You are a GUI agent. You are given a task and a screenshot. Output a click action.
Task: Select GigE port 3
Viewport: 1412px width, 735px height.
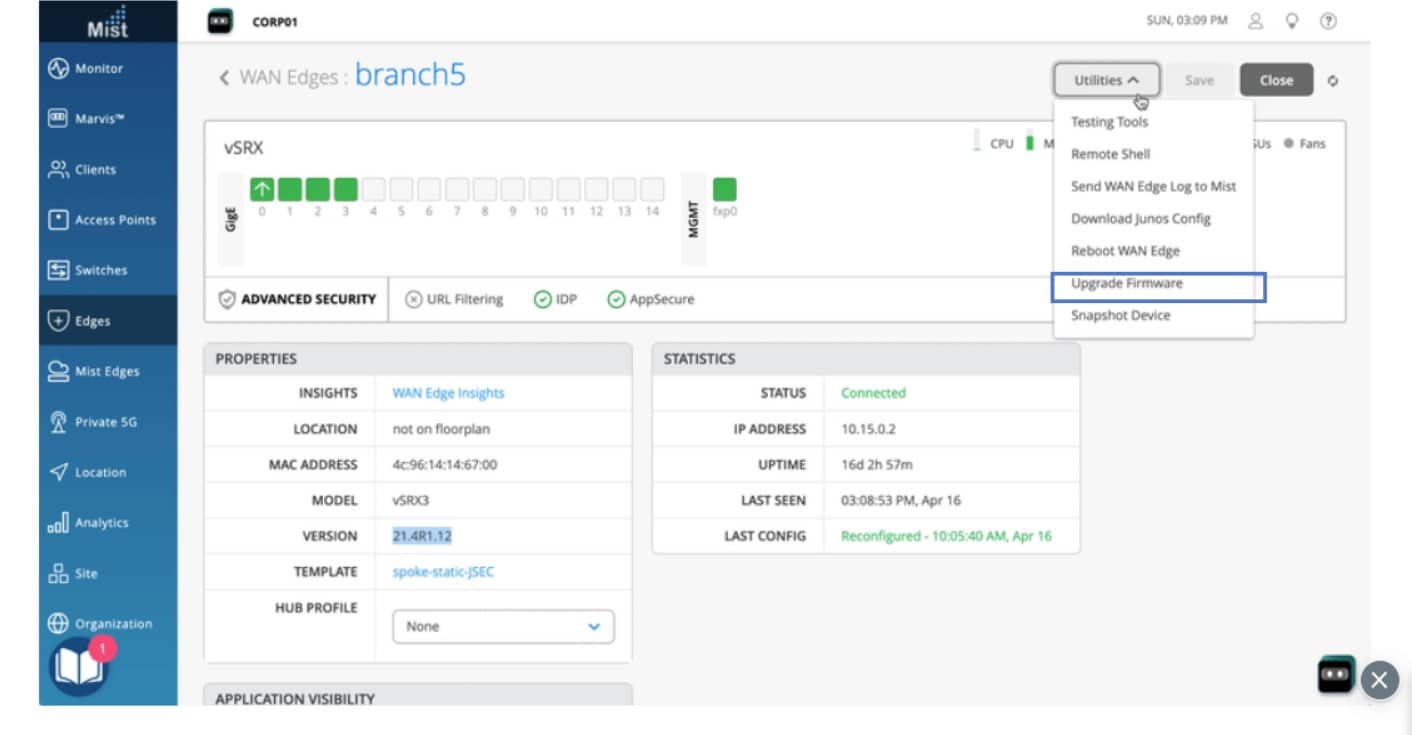(x=346, y=189)
